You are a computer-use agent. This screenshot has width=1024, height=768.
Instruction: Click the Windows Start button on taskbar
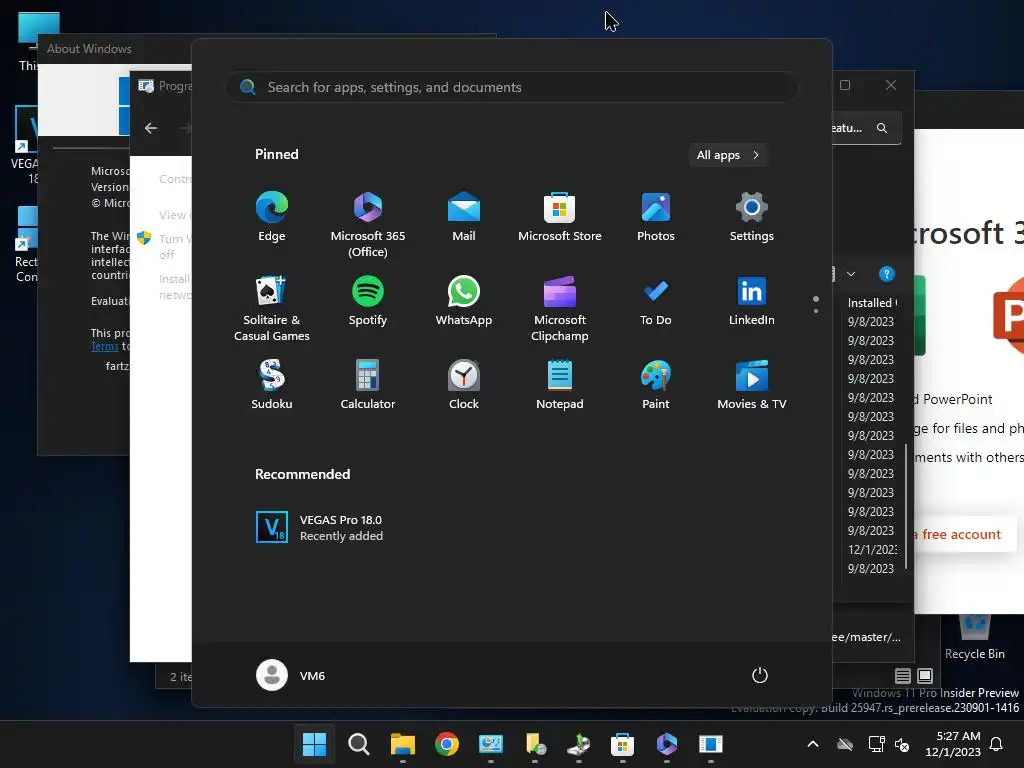(x=314, y=744)
